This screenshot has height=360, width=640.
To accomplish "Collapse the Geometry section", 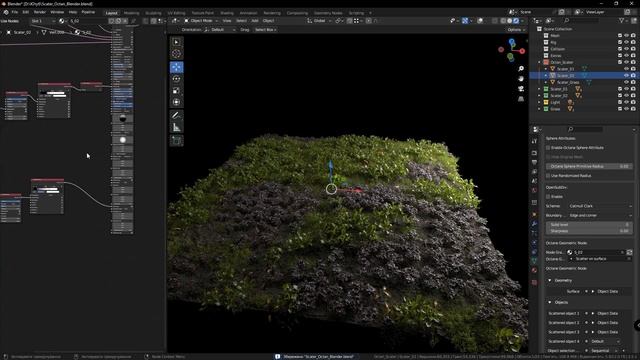I will coord(550,280).
